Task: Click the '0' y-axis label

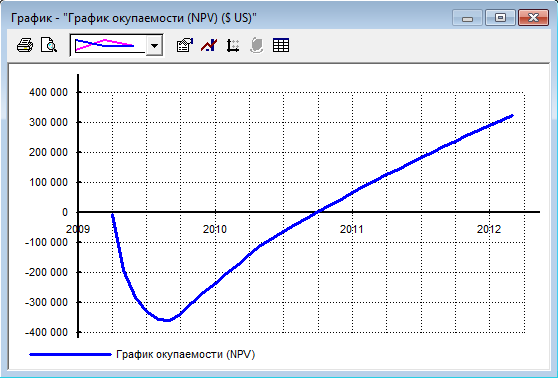Action: [x=64, y=212]
